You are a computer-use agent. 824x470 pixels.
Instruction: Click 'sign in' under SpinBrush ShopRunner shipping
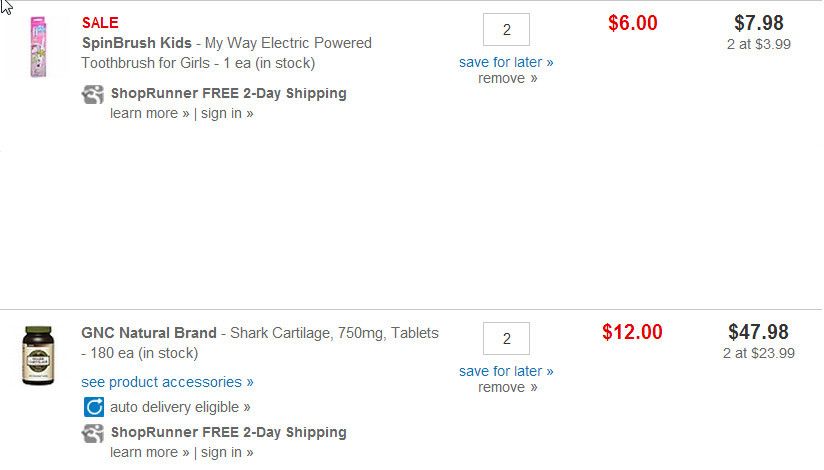[227, 113]
